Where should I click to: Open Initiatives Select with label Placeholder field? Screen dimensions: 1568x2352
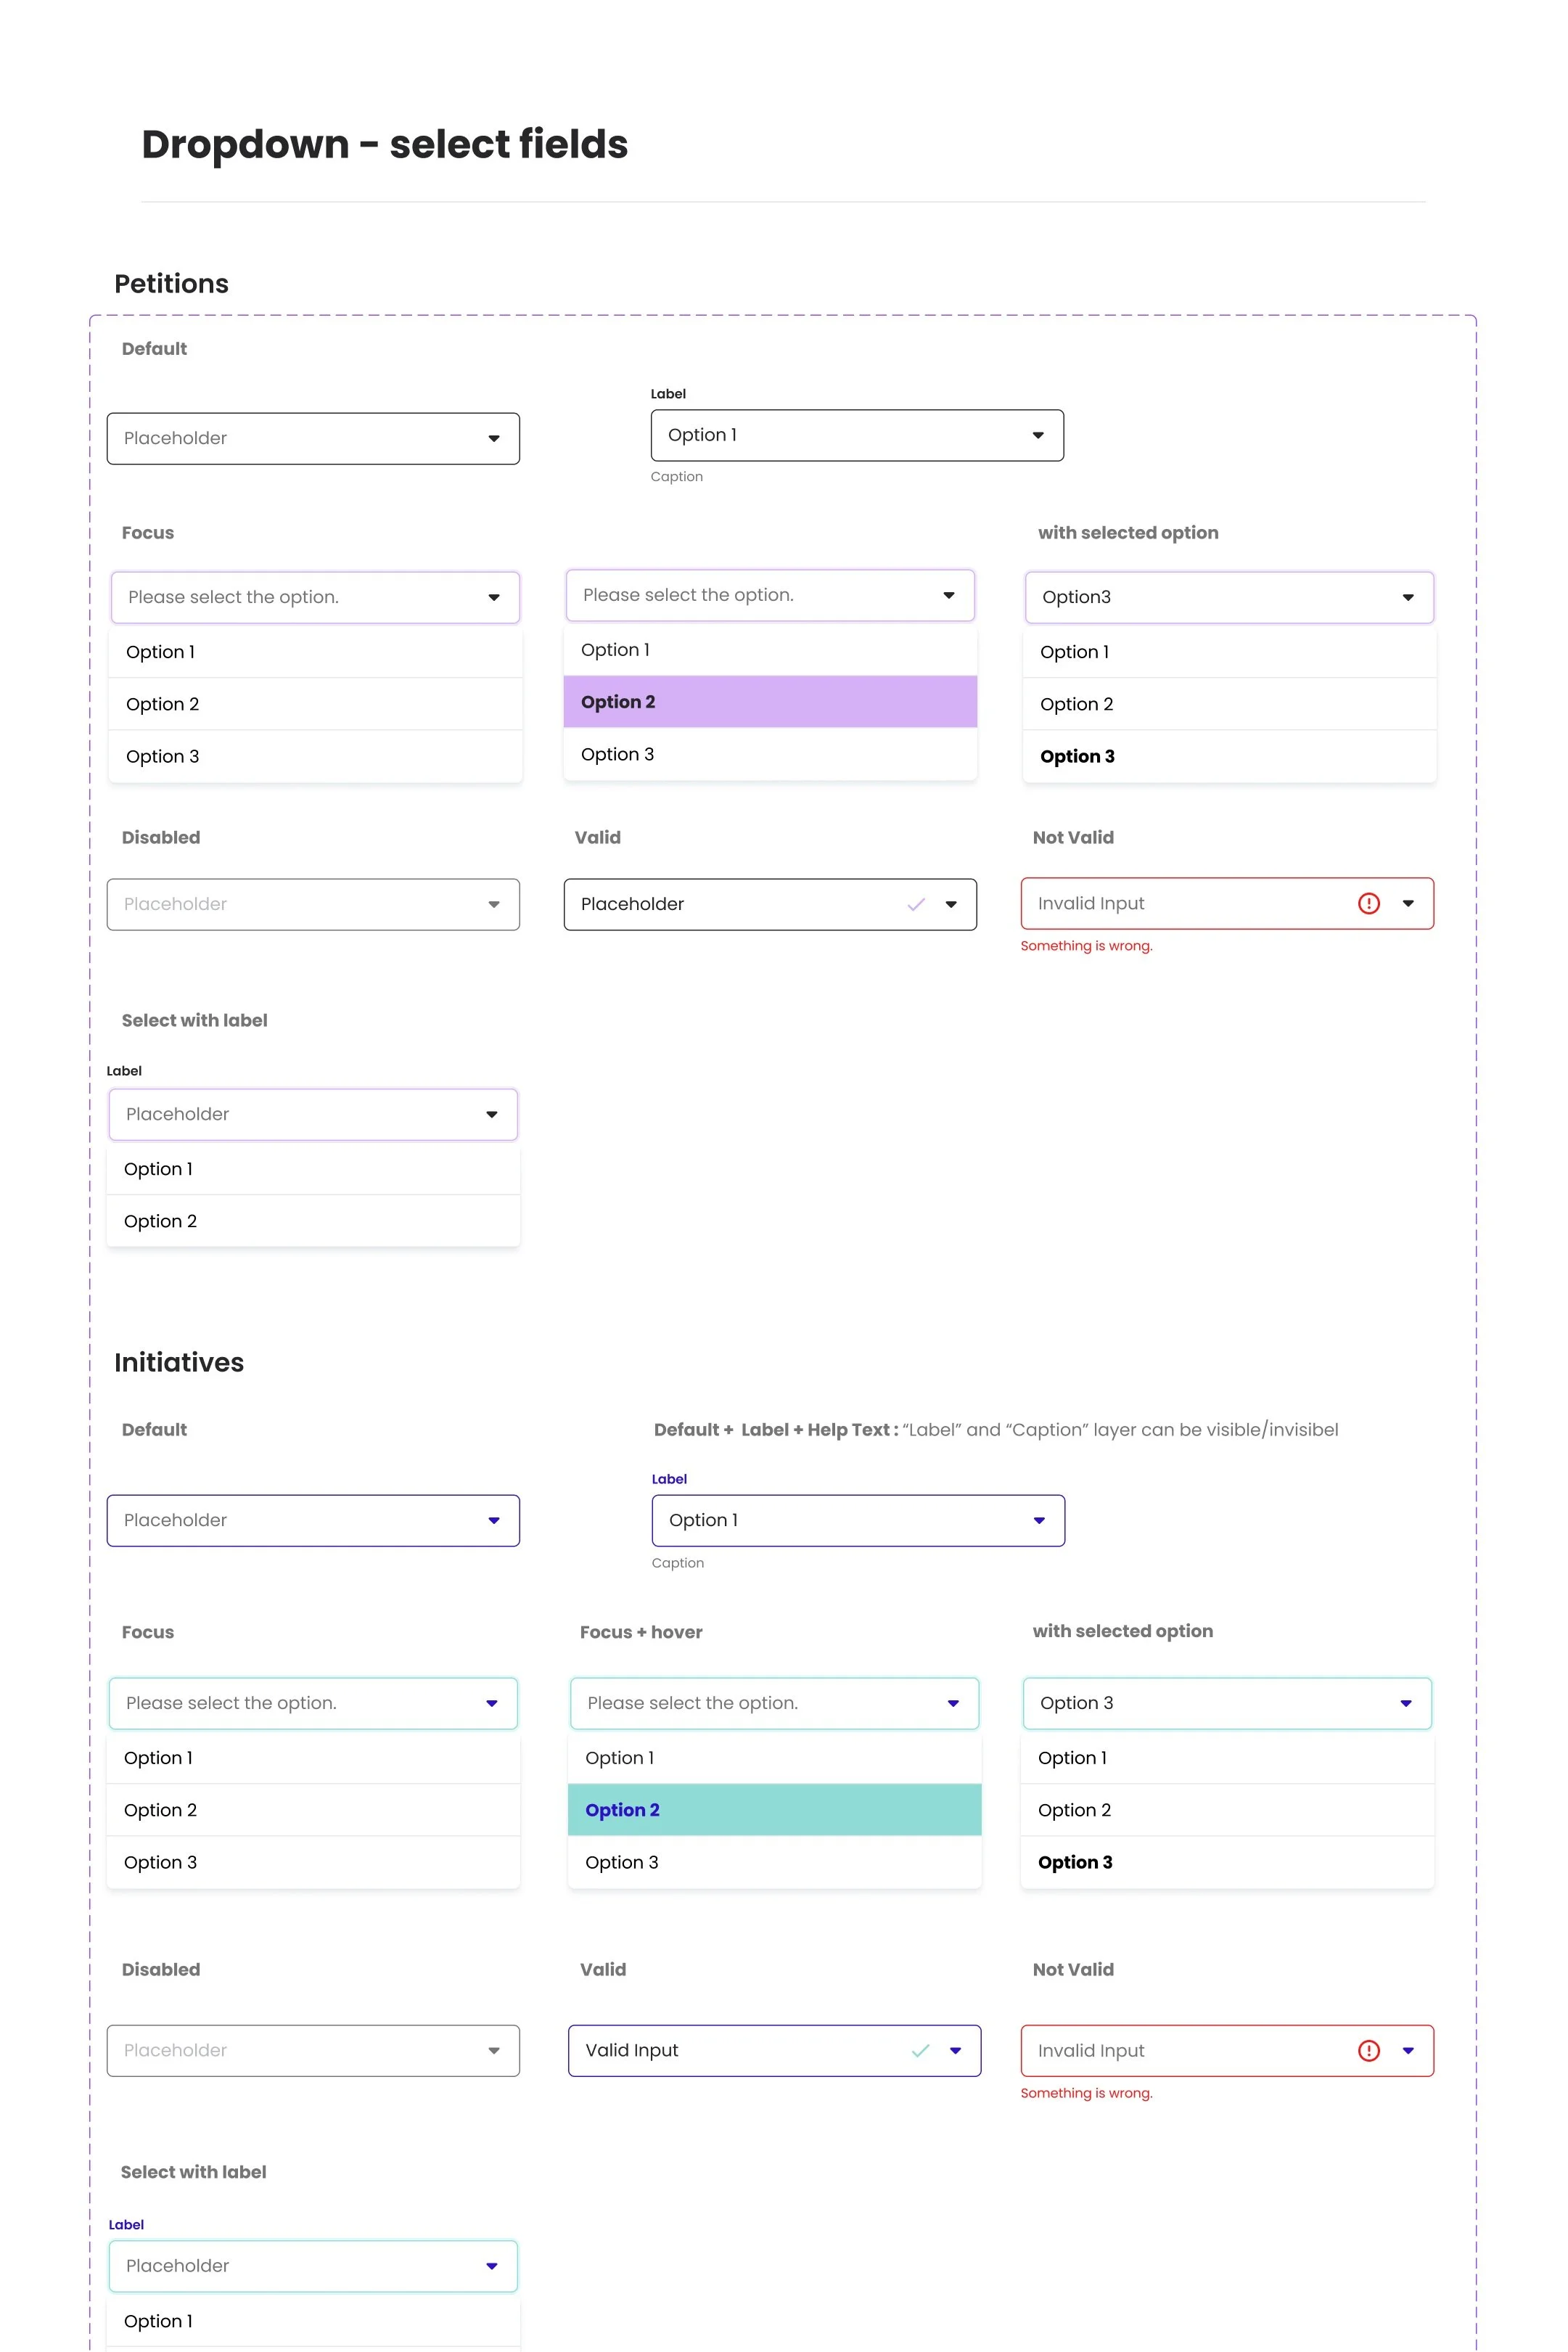(313, 2265)
